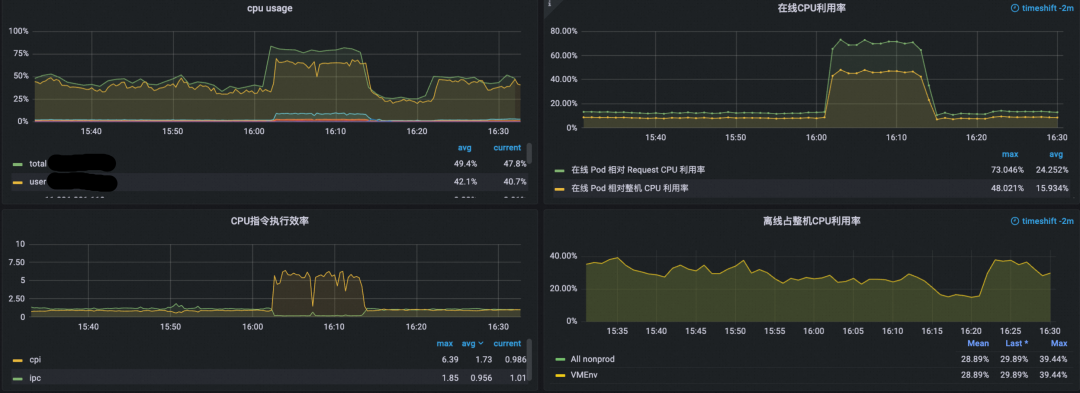Click 1.01 current value of ipc

pos(517,378)
